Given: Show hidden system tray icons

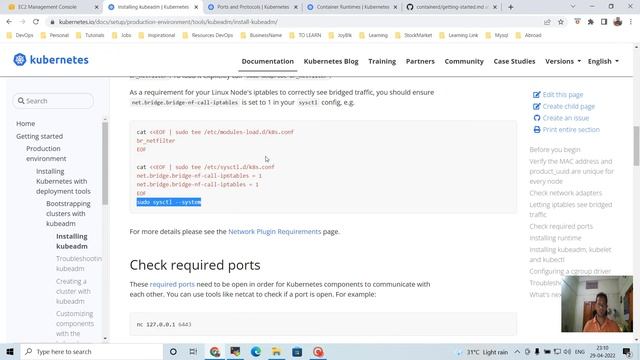Looking at the screenshot, I should 517,351.
